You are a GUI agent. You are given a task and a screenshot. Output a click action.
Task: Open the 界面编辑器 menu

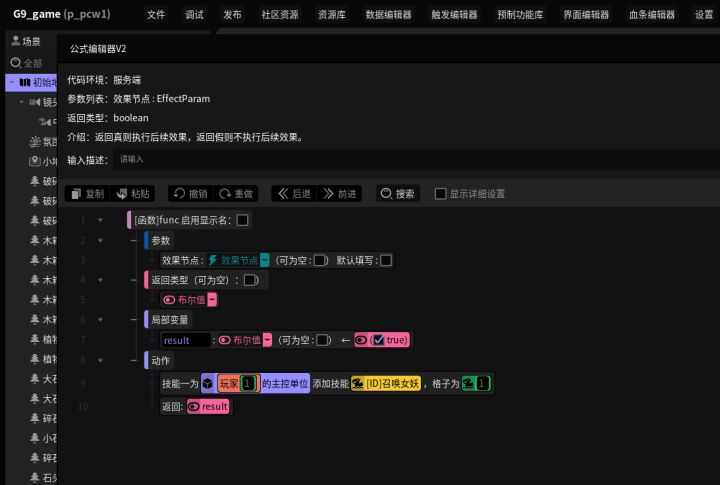pyautogui.click(x=586, y=15)
